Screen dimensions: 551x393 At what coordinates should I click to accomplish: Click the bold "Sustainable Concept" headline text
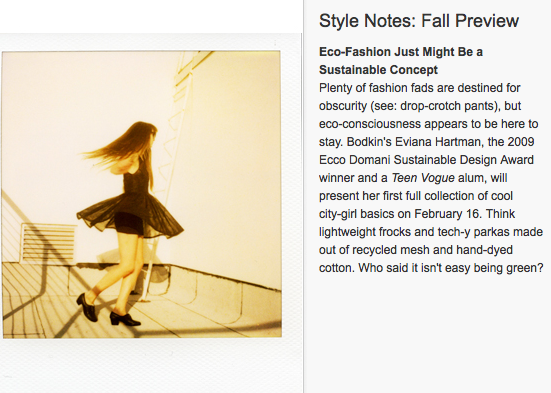[x=378, y=70]
